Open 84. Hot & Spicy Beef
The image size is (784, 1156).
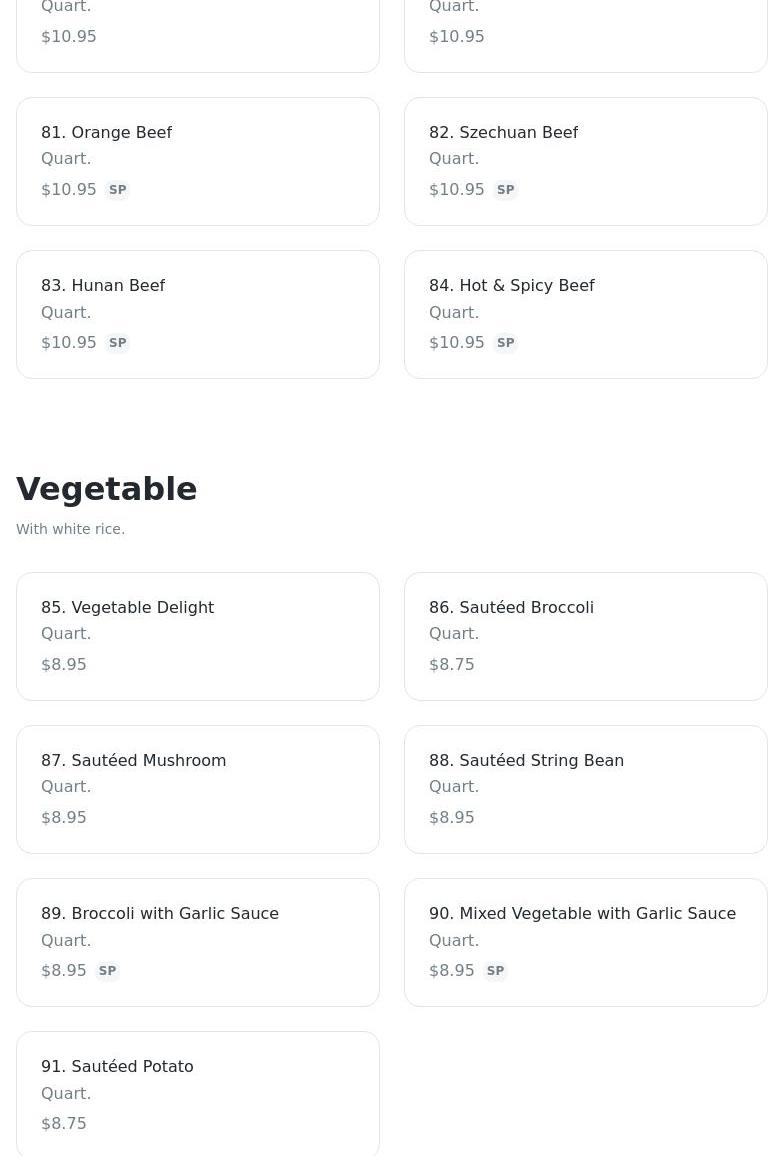pos(511,286)
